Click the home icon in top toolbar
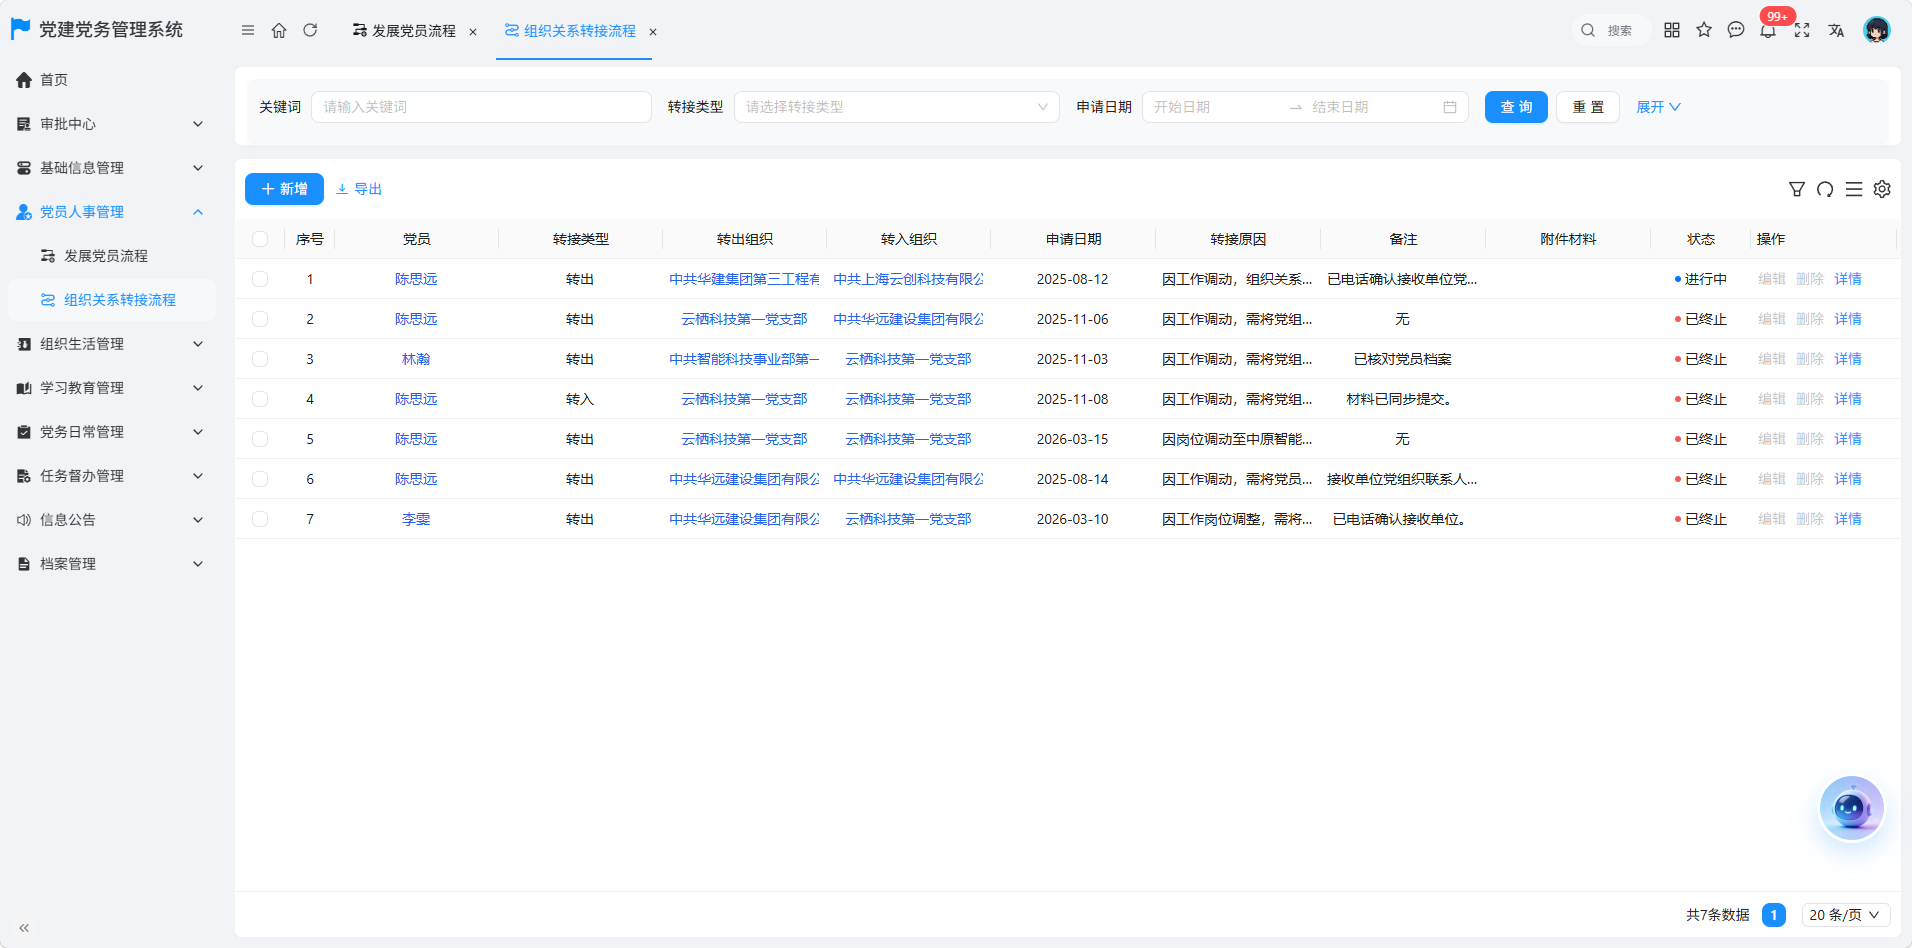 [x=279, y=31]
